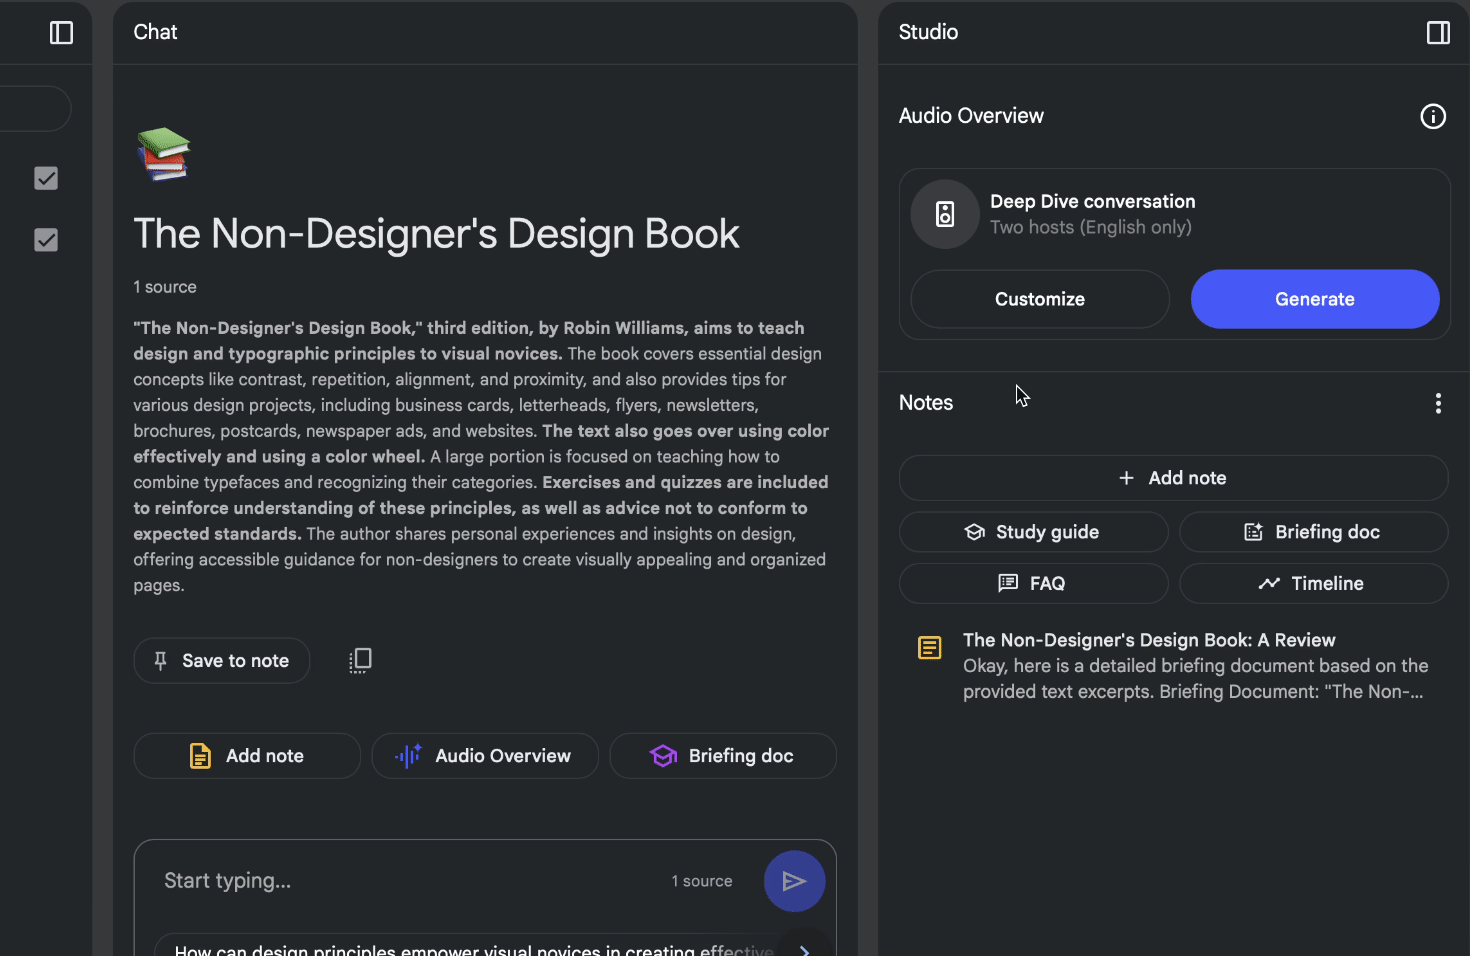The width and height of the screenshot is (1470, 956).
Task: Click Deep Dive conversation title
Action: pos(1093,201)
